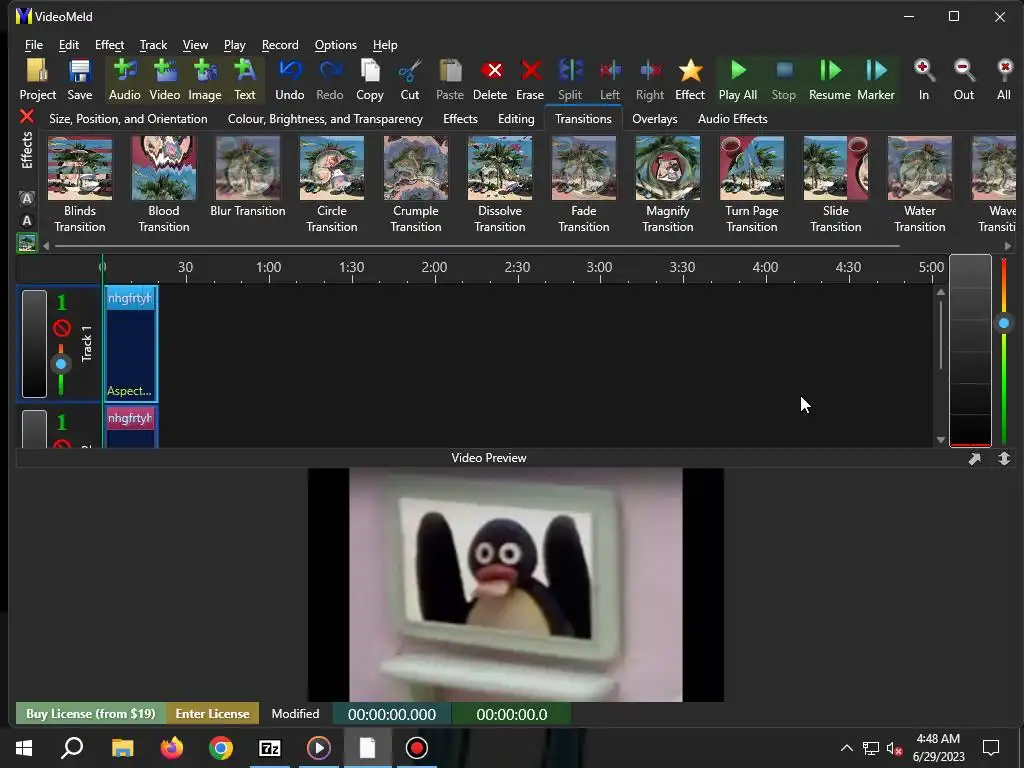
Task: Resume playback from the cursor
Action: pos(829,80)
